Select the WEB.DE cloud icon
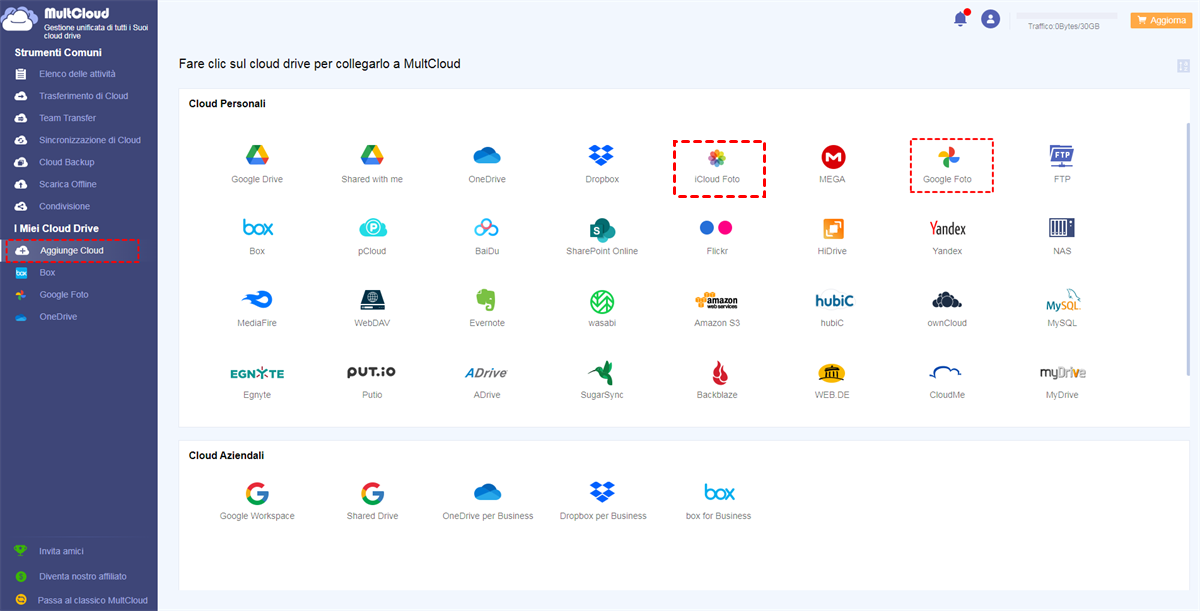 click(833, 372)
